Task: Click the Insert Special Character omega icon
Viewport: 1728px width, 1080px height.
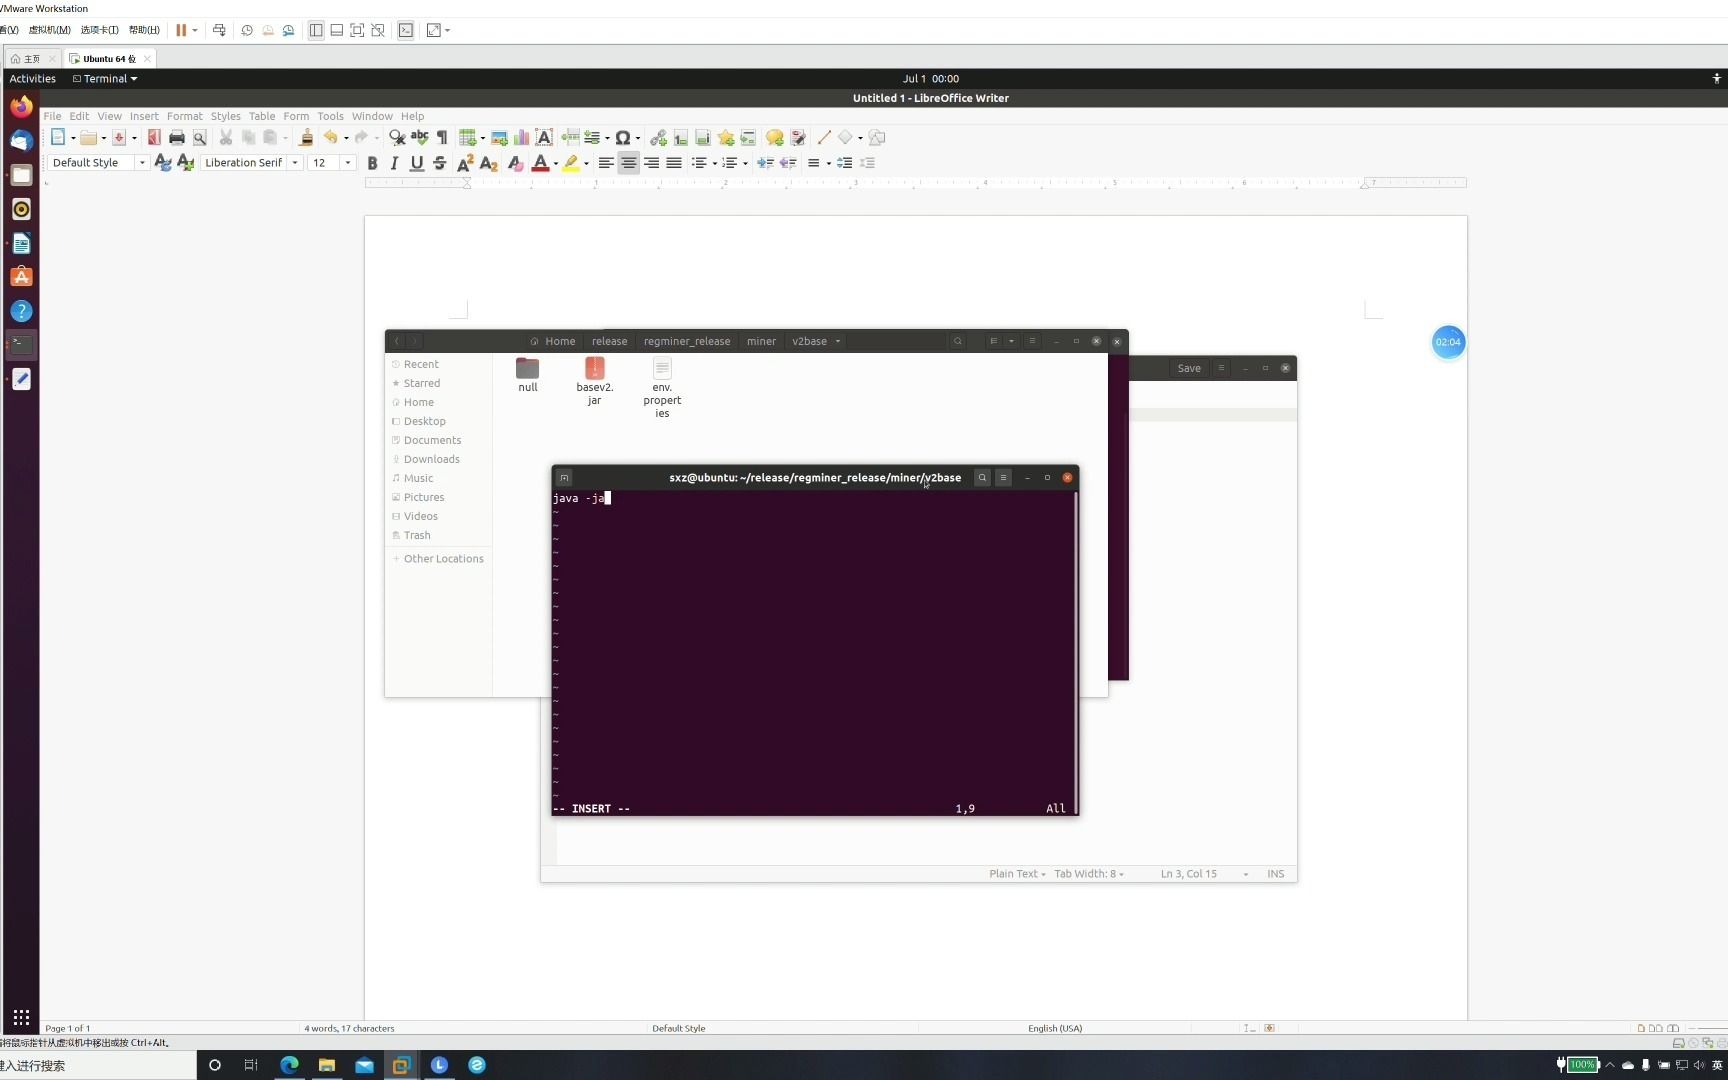Action: pos(623,138)
